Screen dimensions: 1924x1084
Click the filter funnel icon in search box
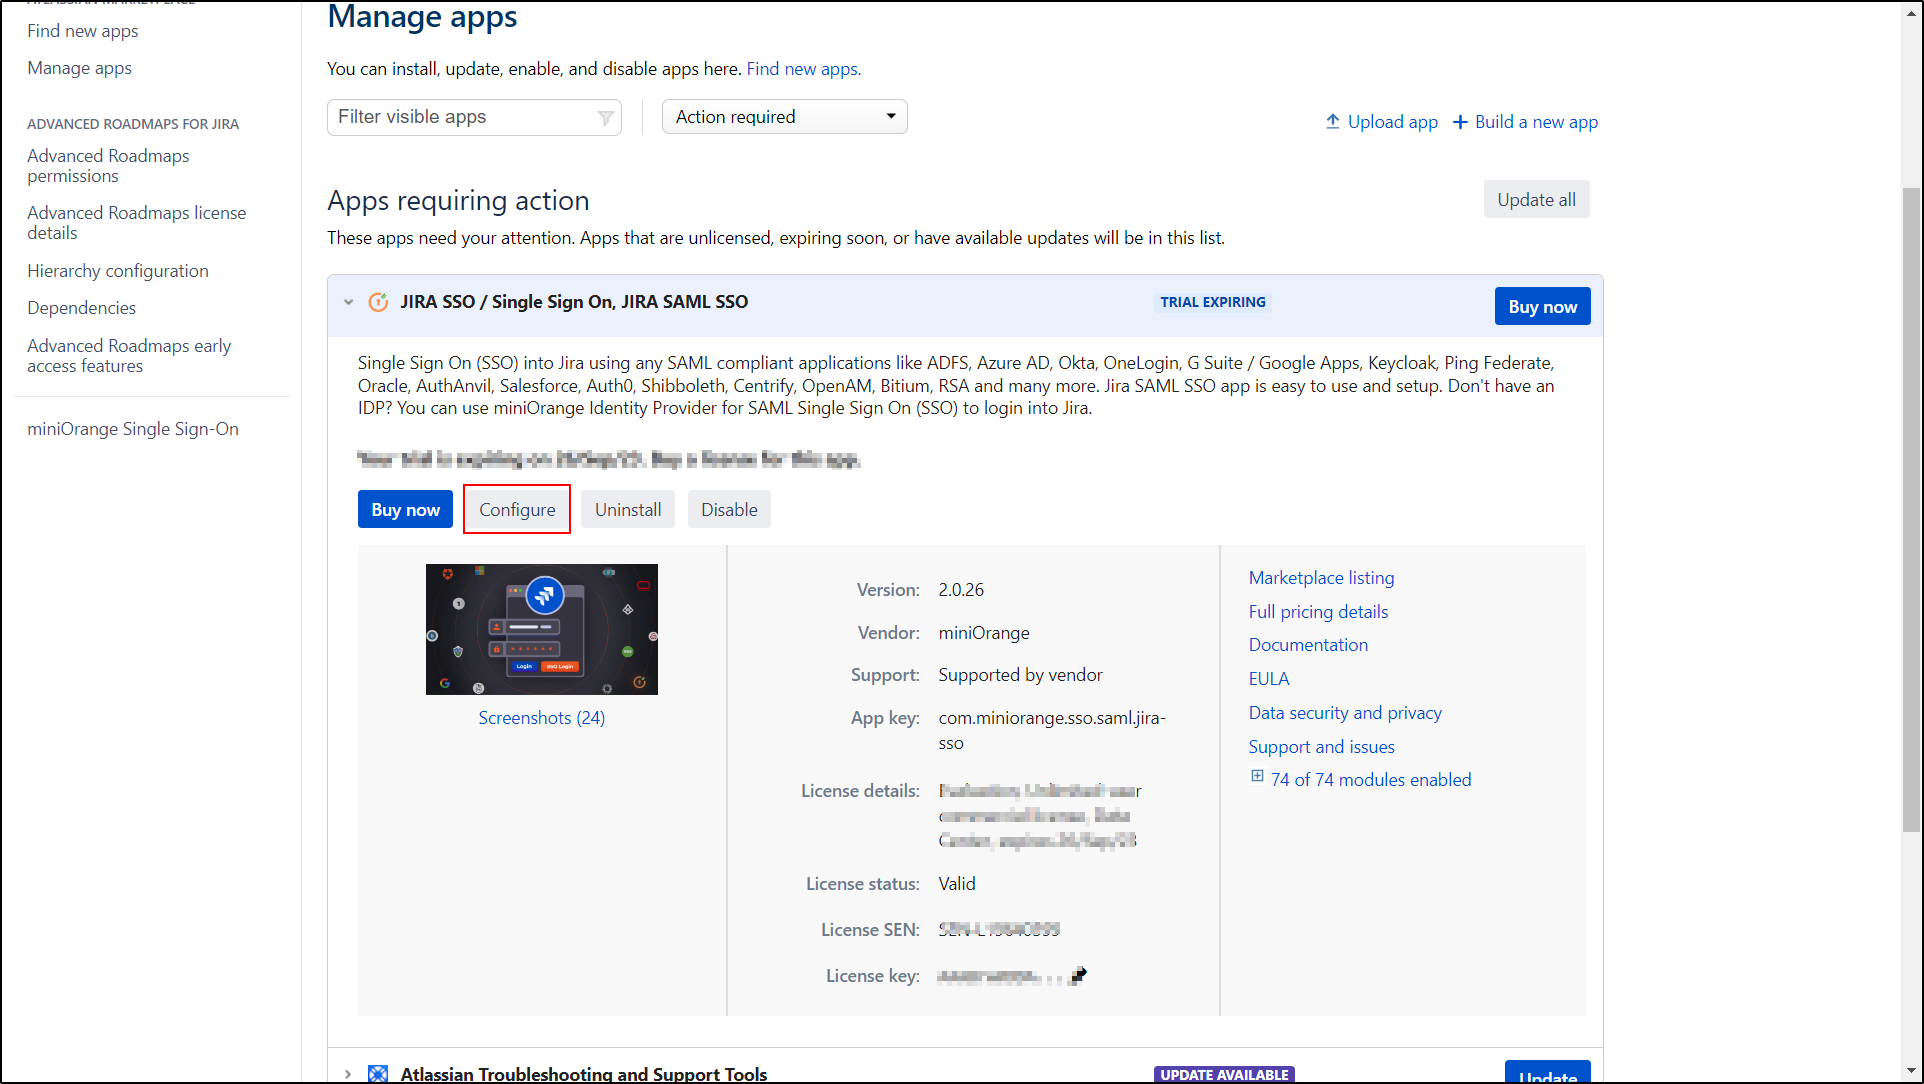[x=605, y=118]
